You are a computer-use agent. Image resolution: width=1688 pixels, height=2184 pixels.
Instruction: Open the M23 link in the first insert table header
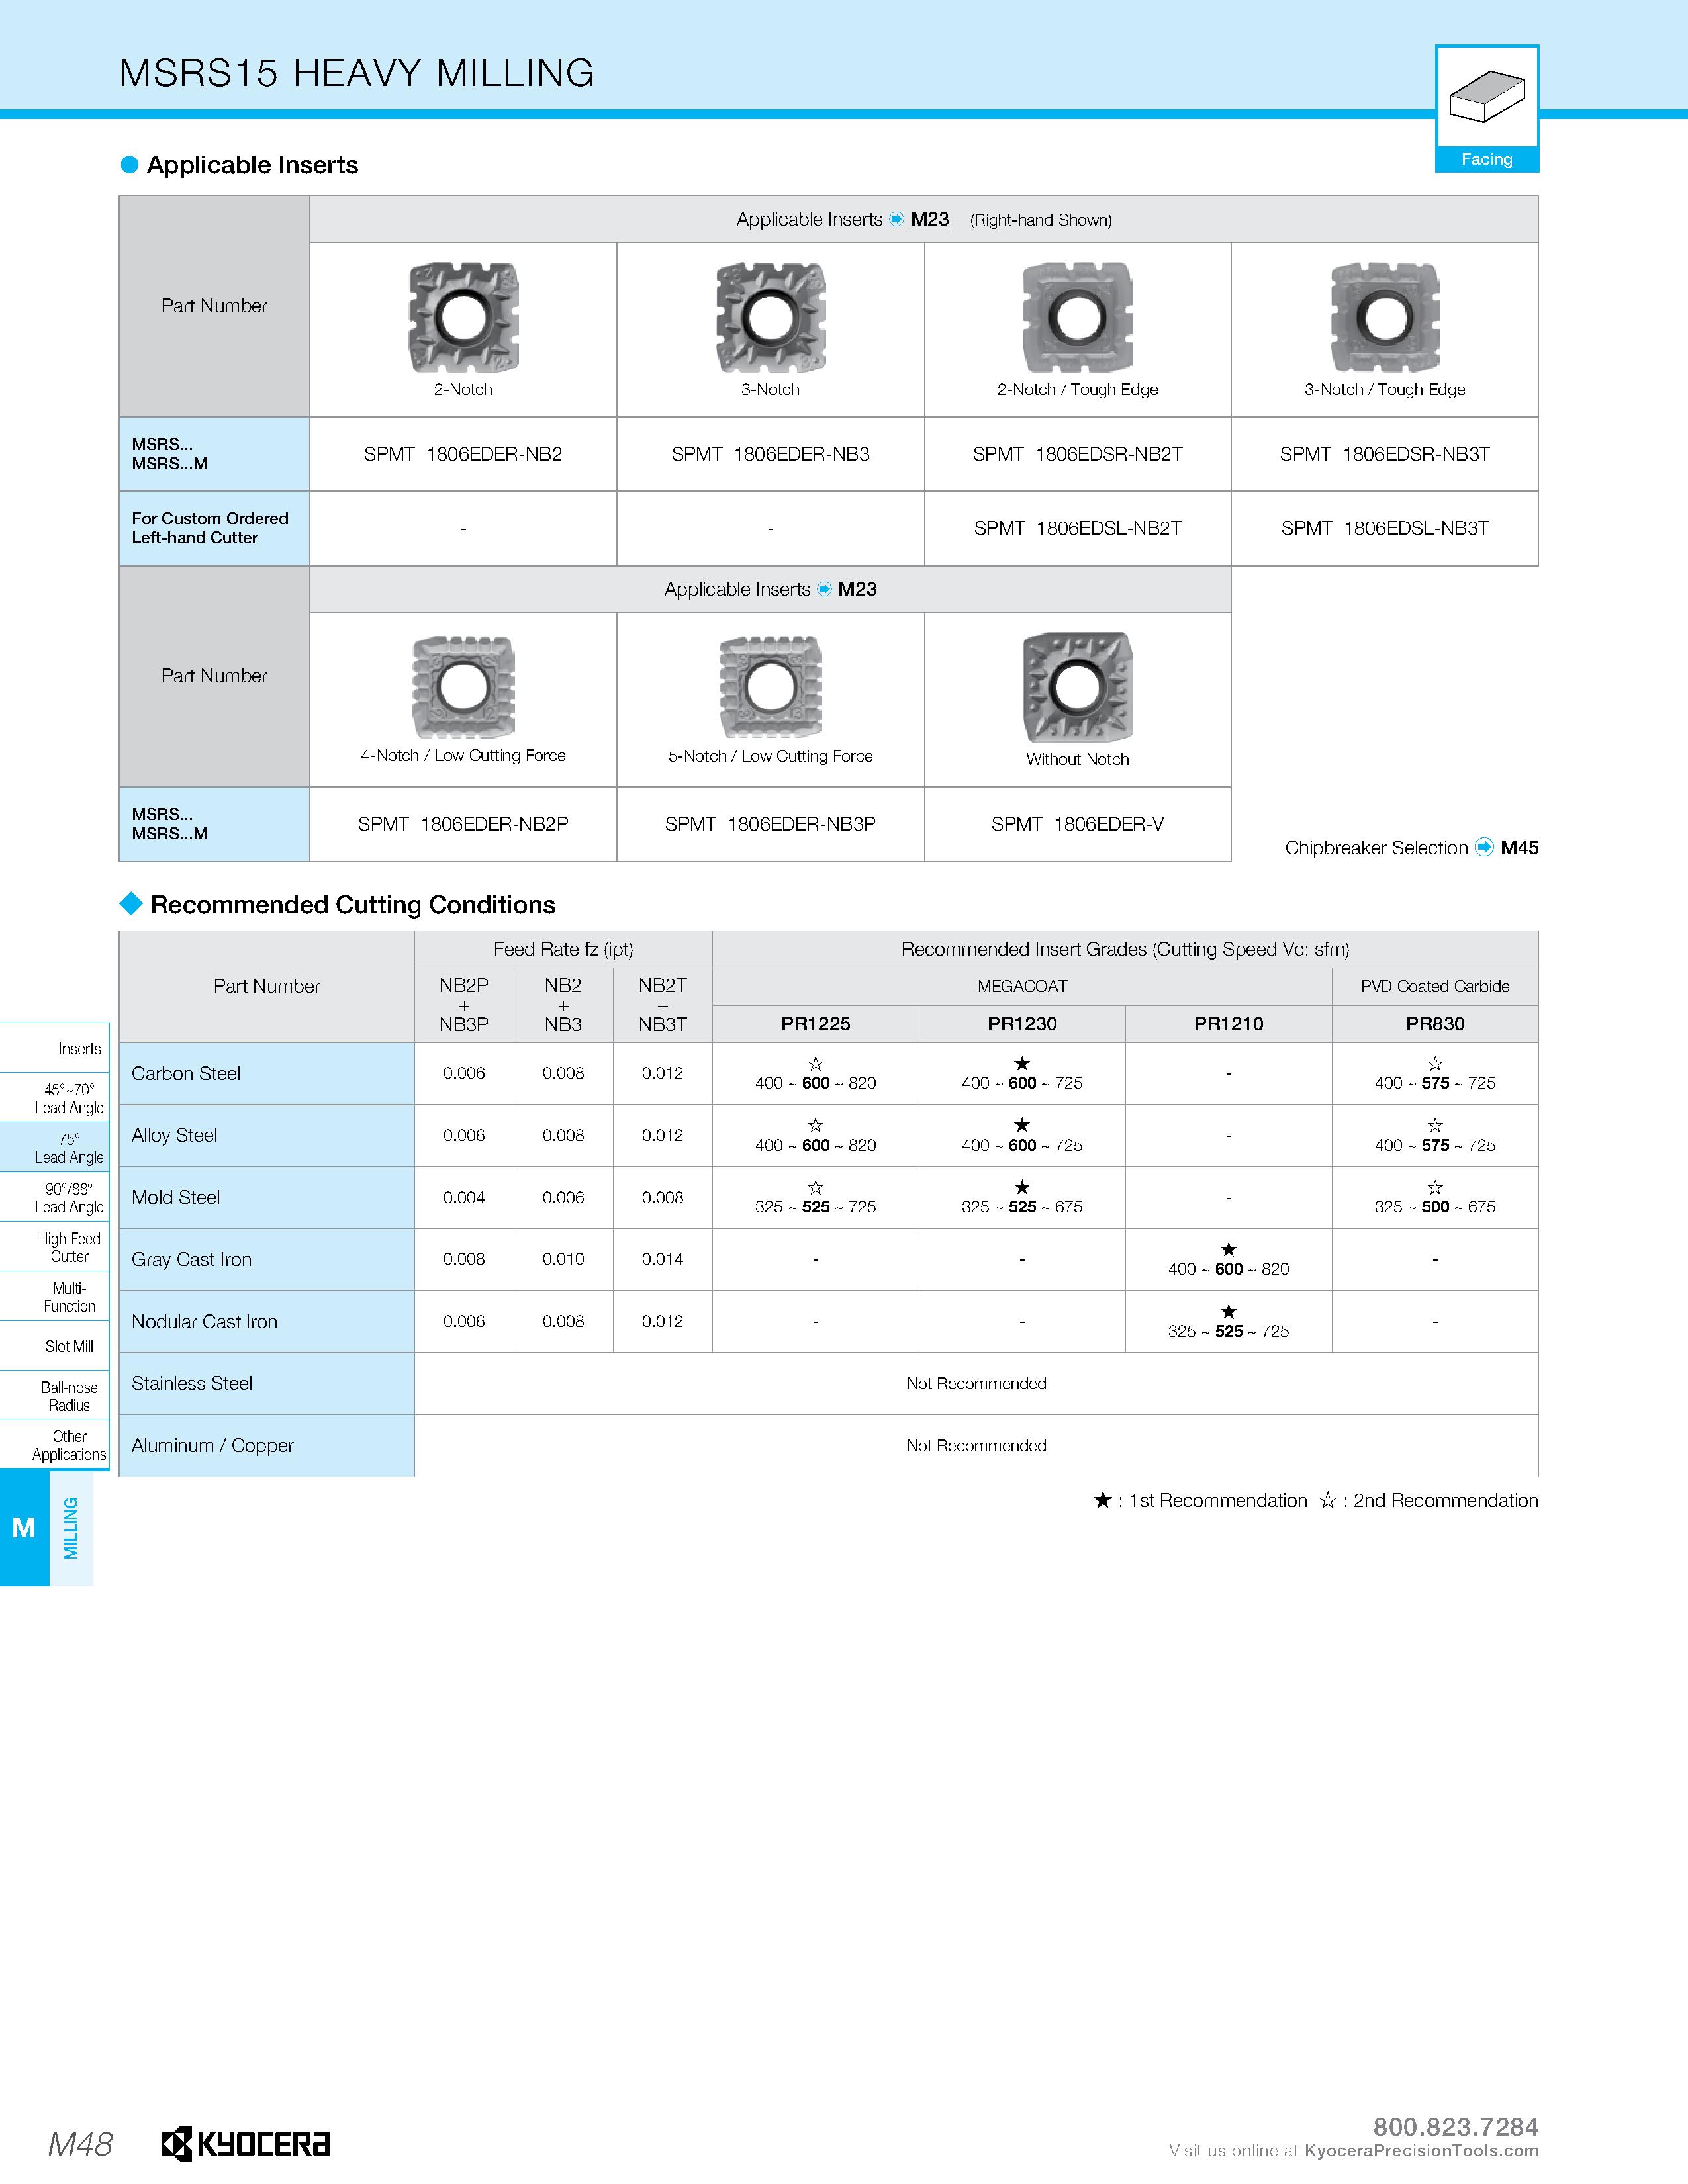[929, 219]
